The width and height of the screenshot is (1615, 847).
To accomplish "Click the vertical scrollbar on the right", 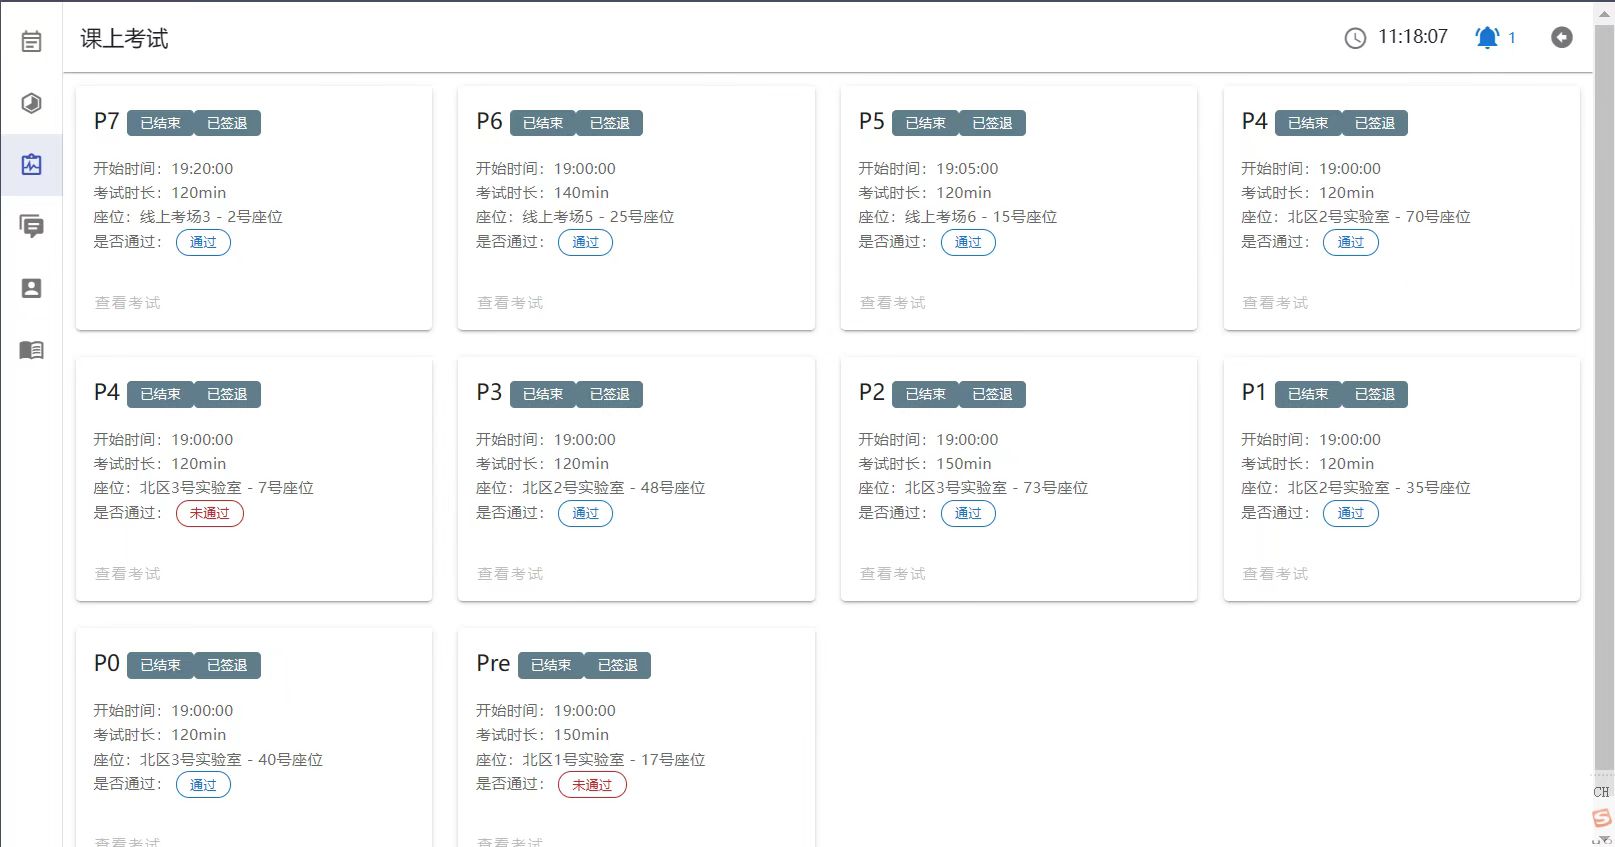I will pos(1603,400).
